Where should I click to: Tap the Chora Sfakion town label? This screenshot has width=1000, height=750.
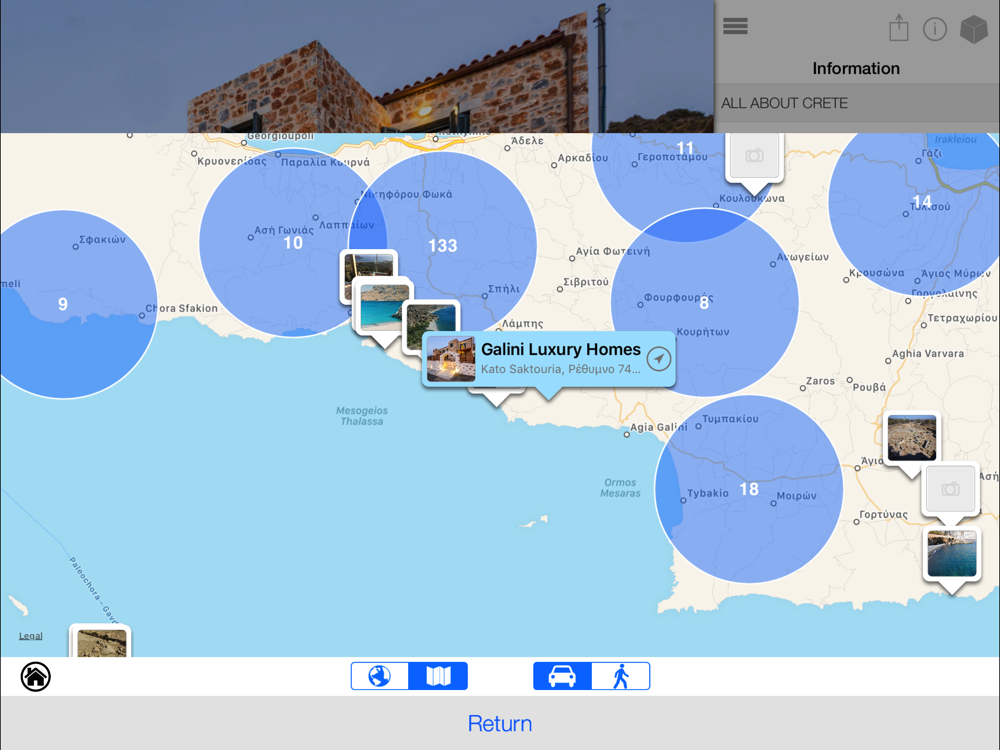coord(182,308)
